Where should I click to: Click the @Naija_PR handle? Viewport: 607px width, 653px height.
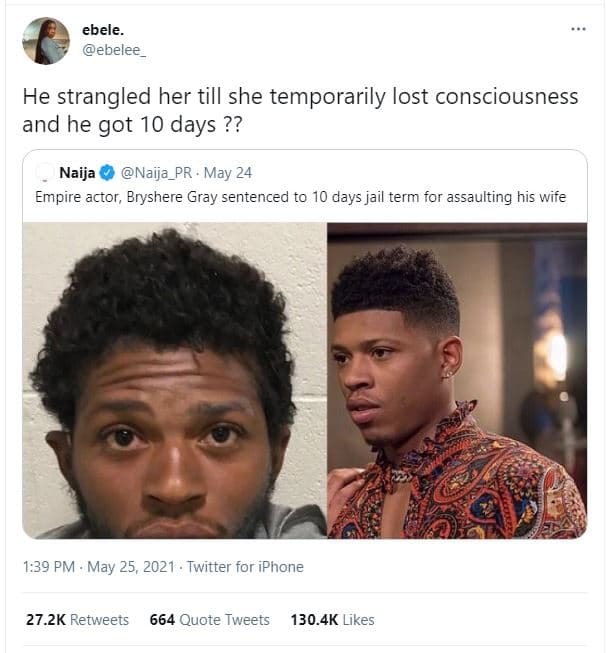click(x=156, y=173)
